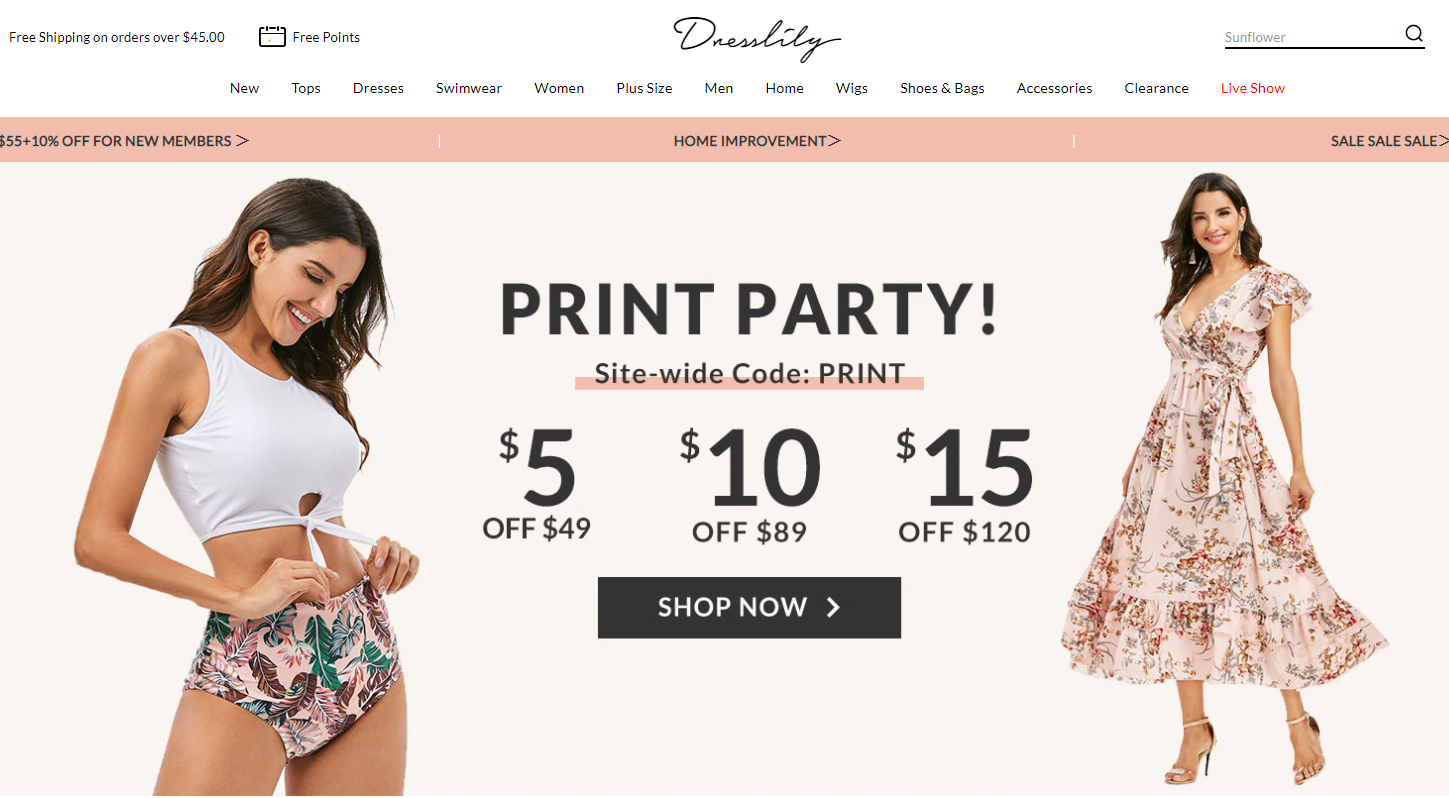The image size is (1449, 798).
Task: Click the Shop Now button
Action: click(x=749, y=607)
